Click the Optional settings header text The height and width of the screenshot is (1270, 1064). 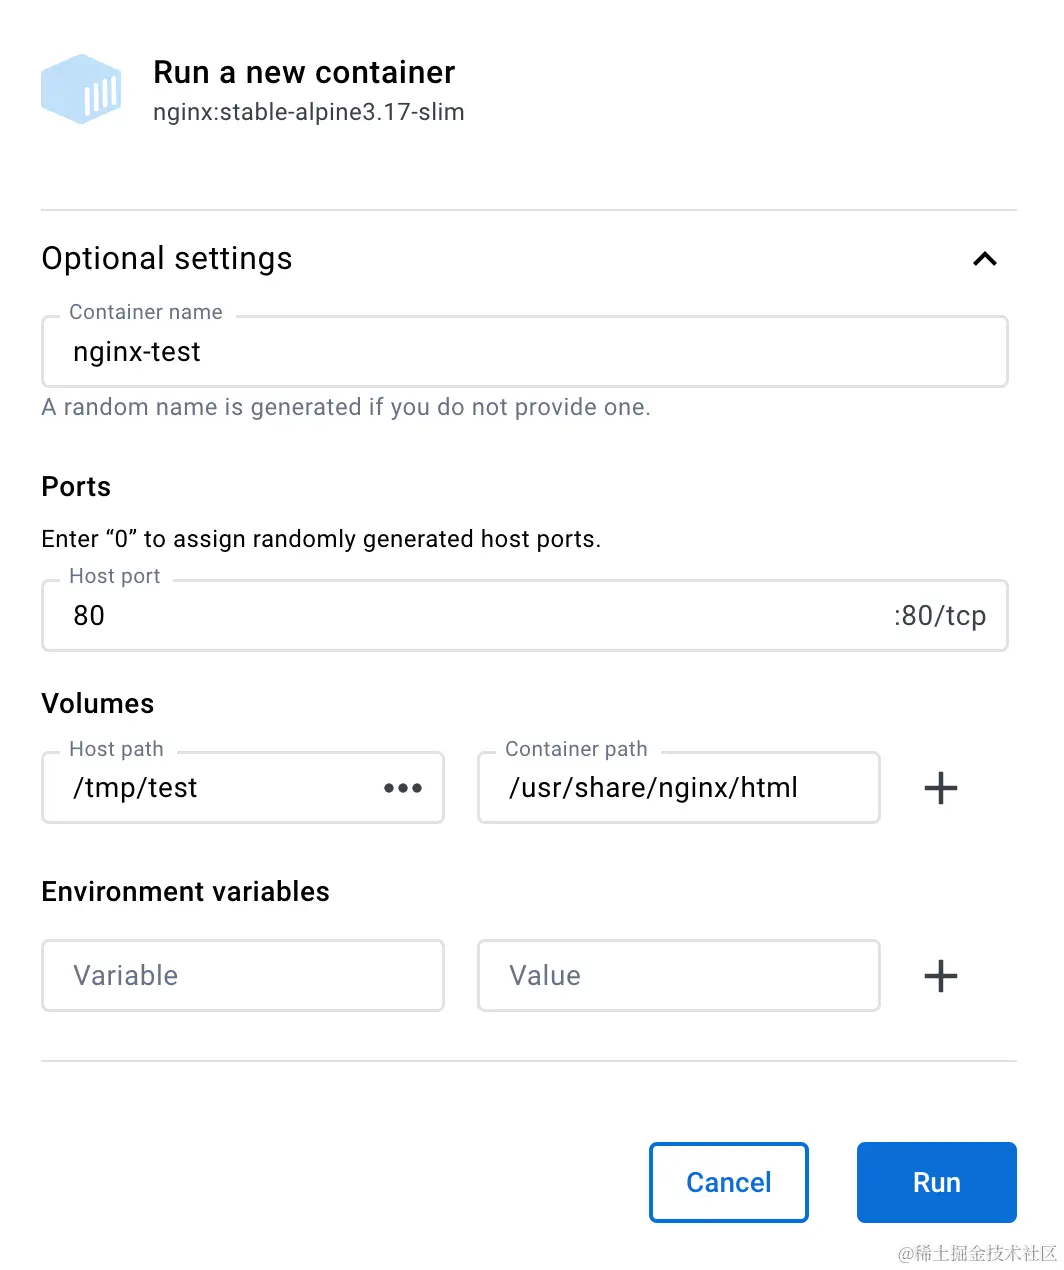pyautogui.click(x=167, y=259)
